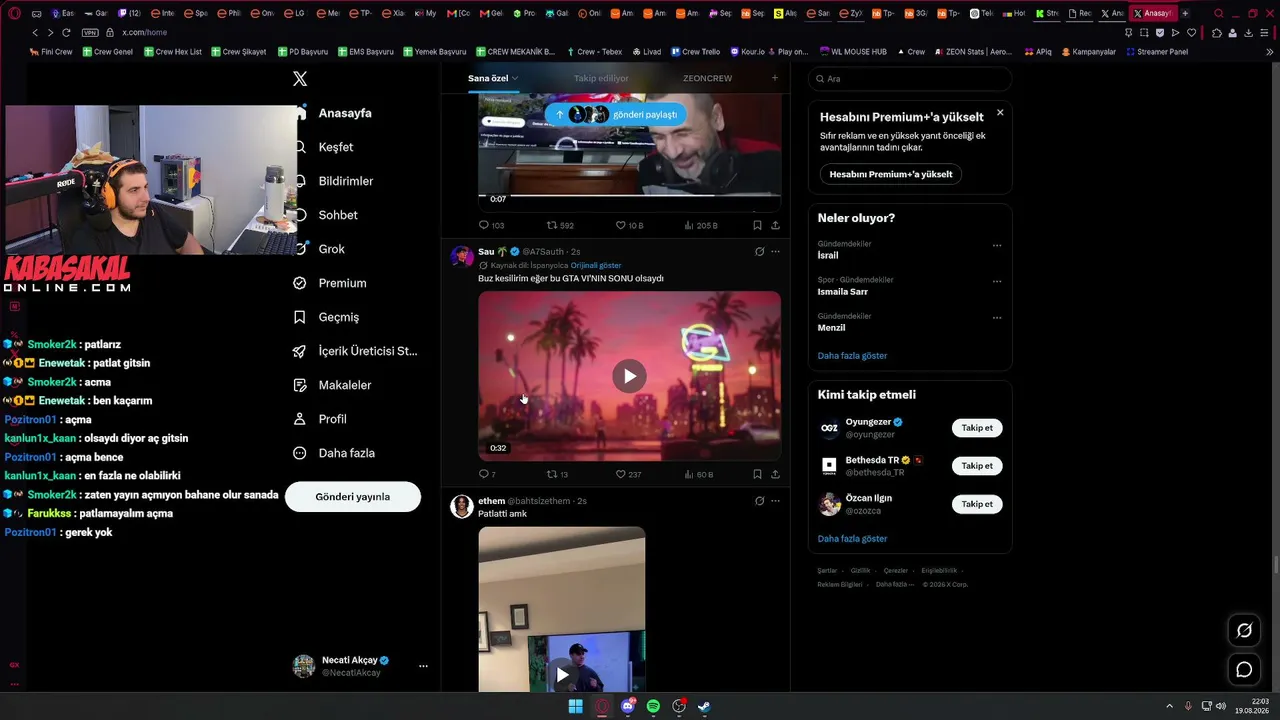This screenshot has height=720, width=1280.
Task: Follow Bethesda TR with Takip et
Action: pyautogui.click(x=977, y=466)
